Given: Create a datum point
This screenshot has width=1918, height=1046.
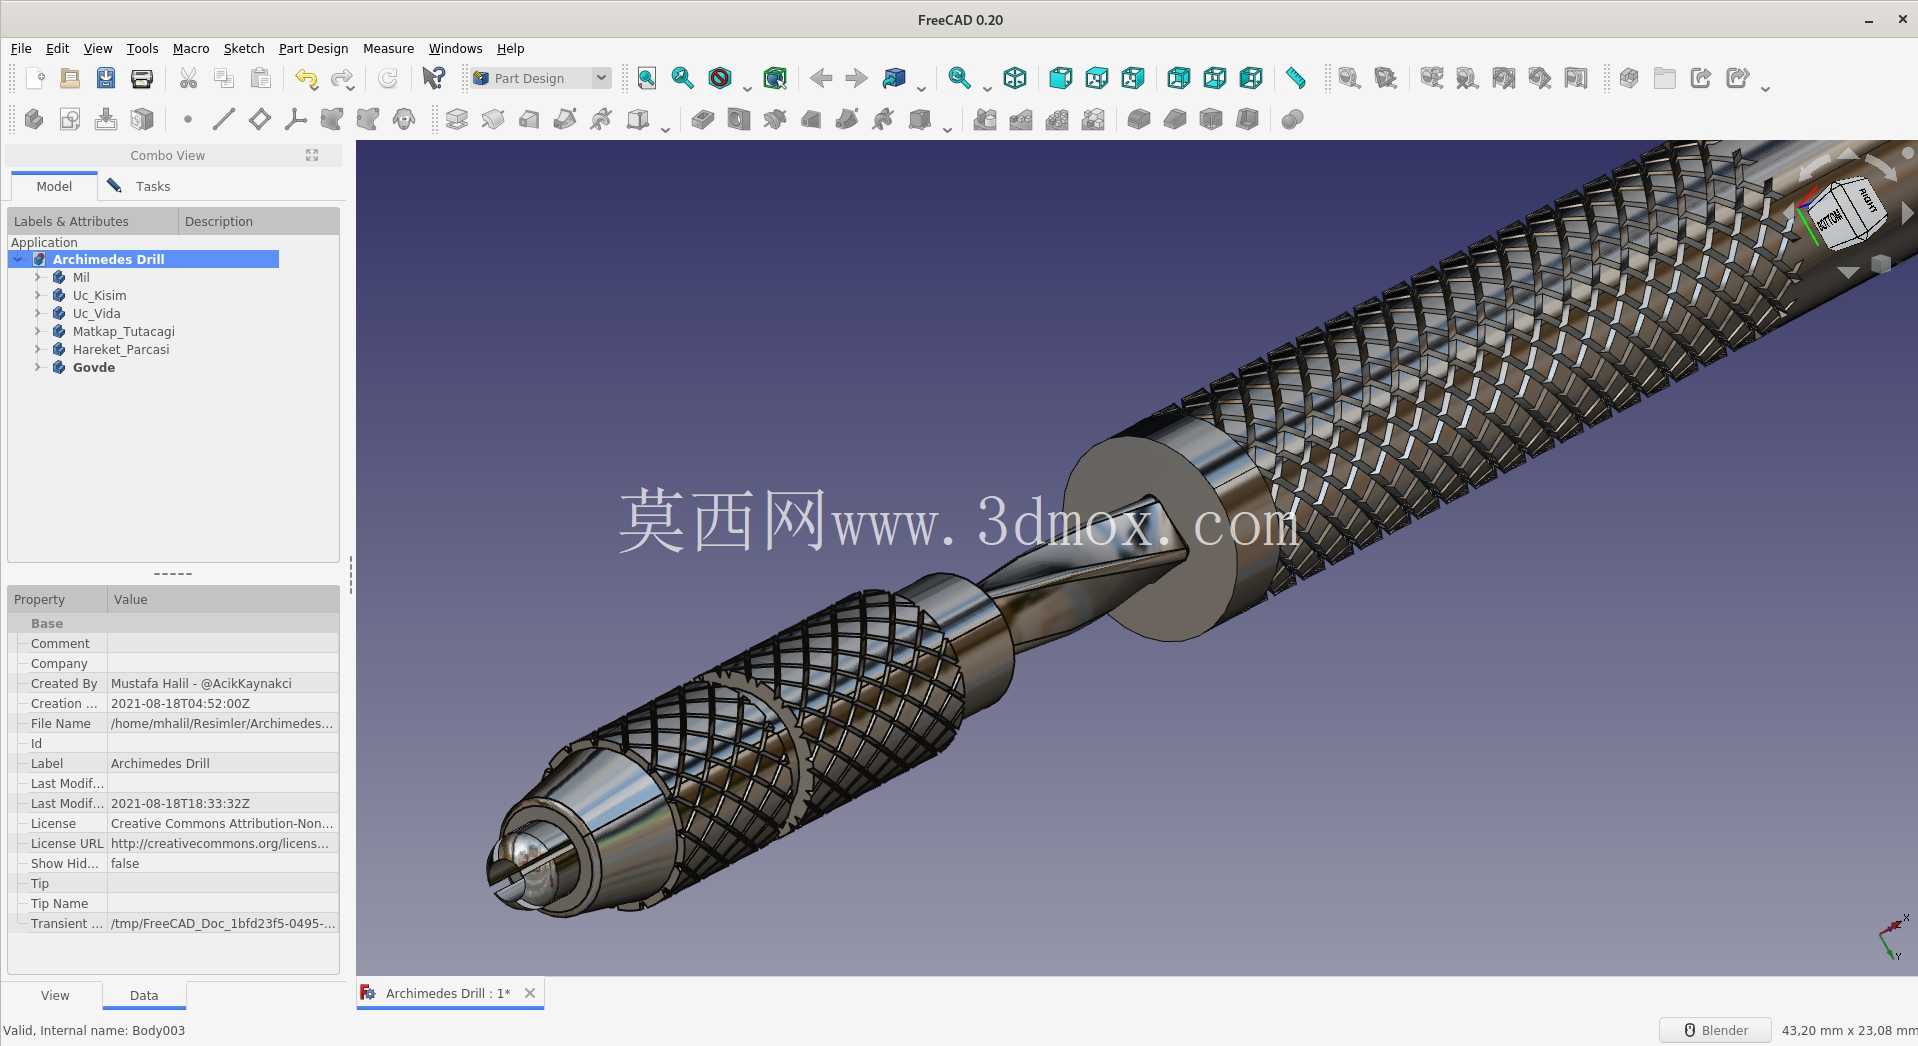Looking at the screenshot, I should 188,120.
